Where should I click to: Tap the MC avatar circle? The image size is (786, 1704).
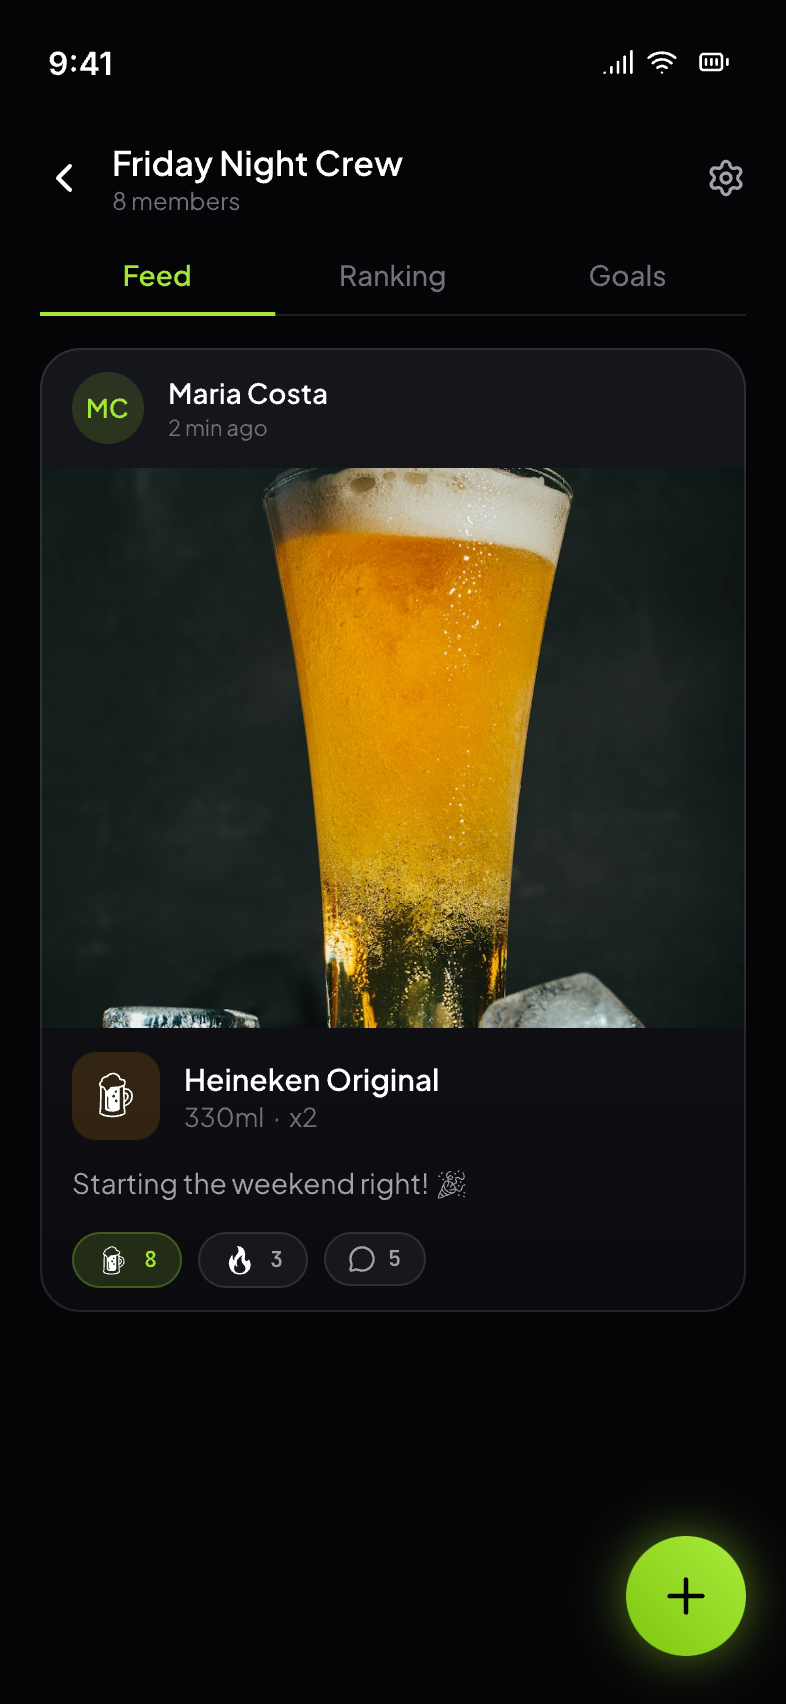tap(108, 408)
